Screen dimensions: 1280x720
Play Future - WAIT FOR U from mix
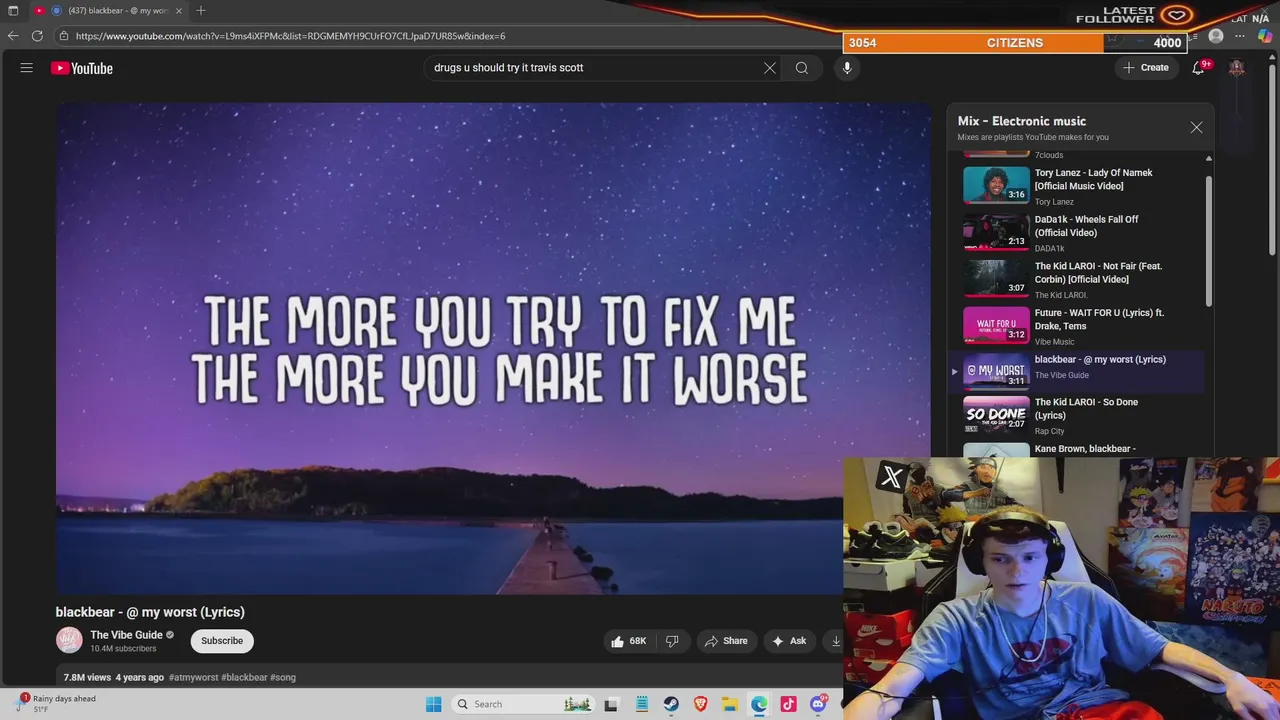click(x=1083, y=326)
